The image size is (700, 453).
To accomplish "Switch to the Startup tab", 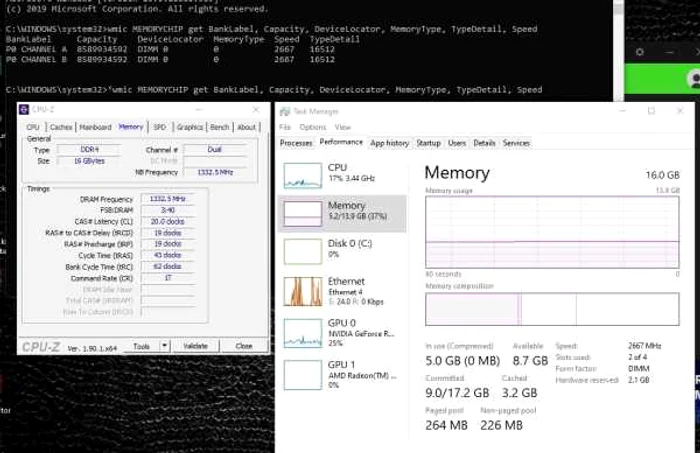I will 429,143.
